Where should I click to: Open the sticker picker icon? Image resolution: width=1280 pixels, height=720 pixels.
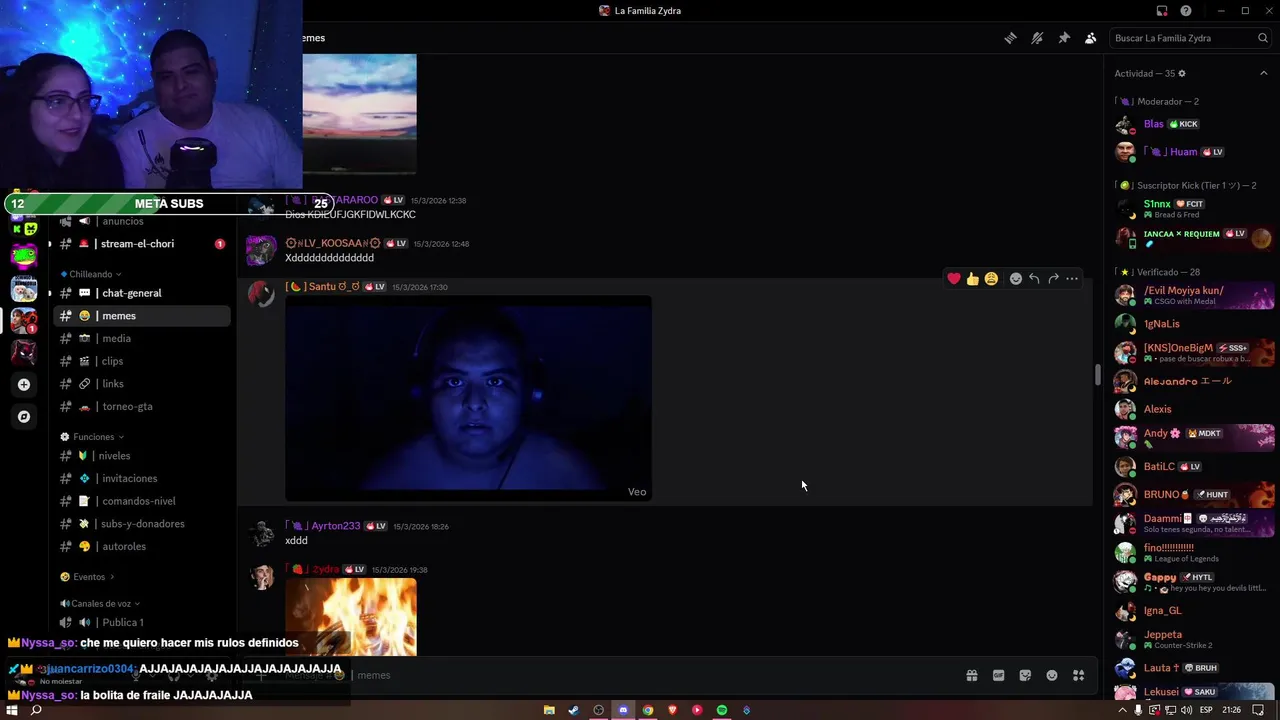pos(1025,676)
